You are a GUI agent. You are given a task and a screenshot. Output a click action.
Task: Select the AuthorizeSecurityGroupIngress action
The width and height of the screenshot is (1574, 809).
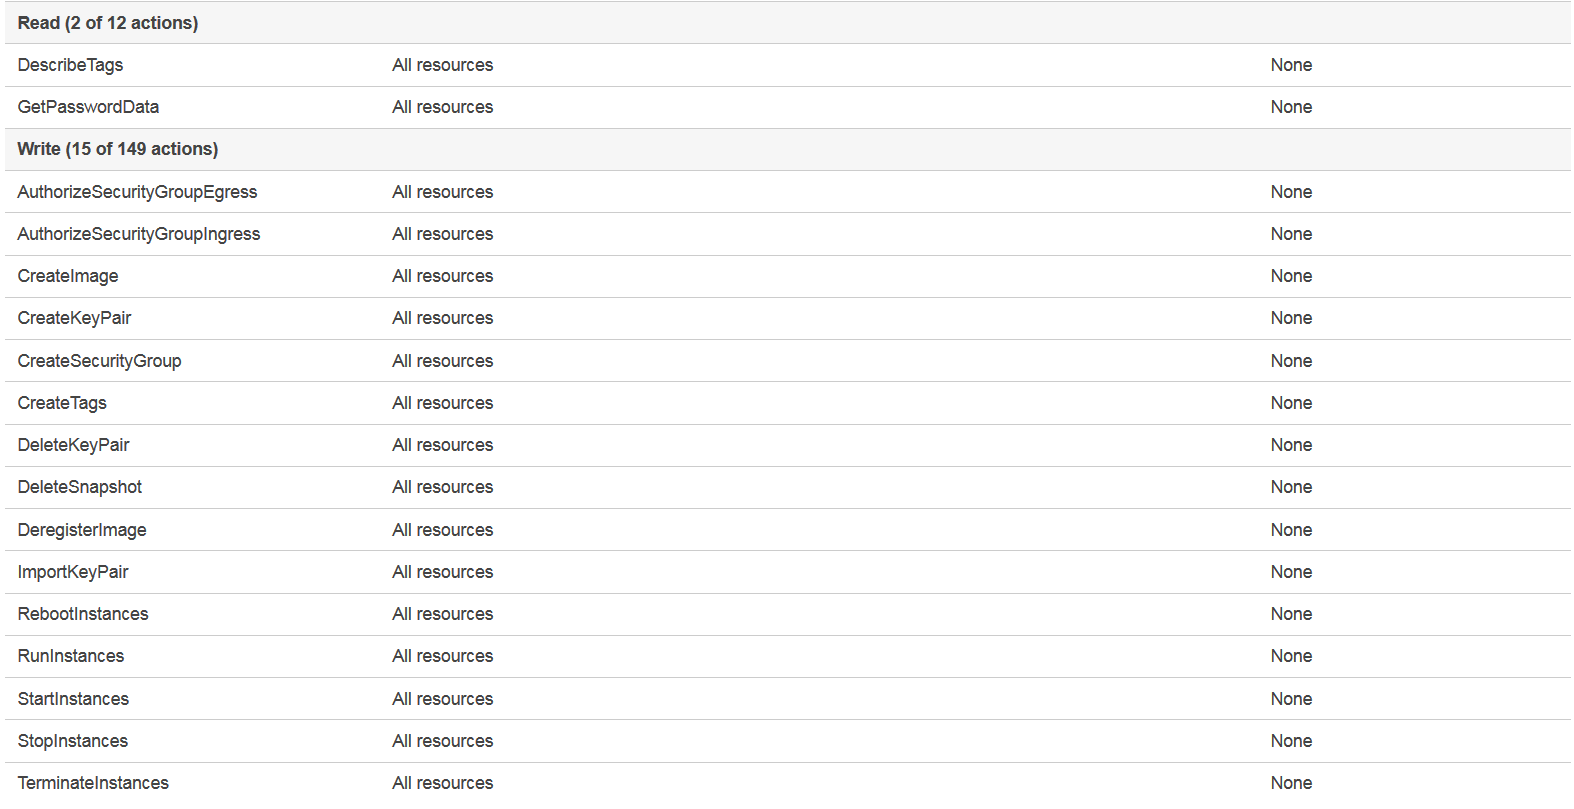coord(139,234)
